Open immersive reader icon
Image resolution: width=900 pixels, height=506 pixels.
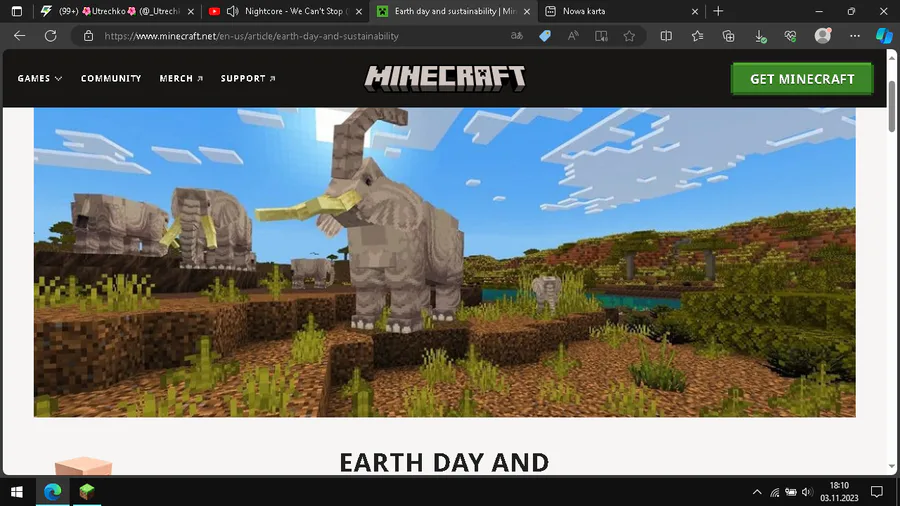tap(601, 36)
